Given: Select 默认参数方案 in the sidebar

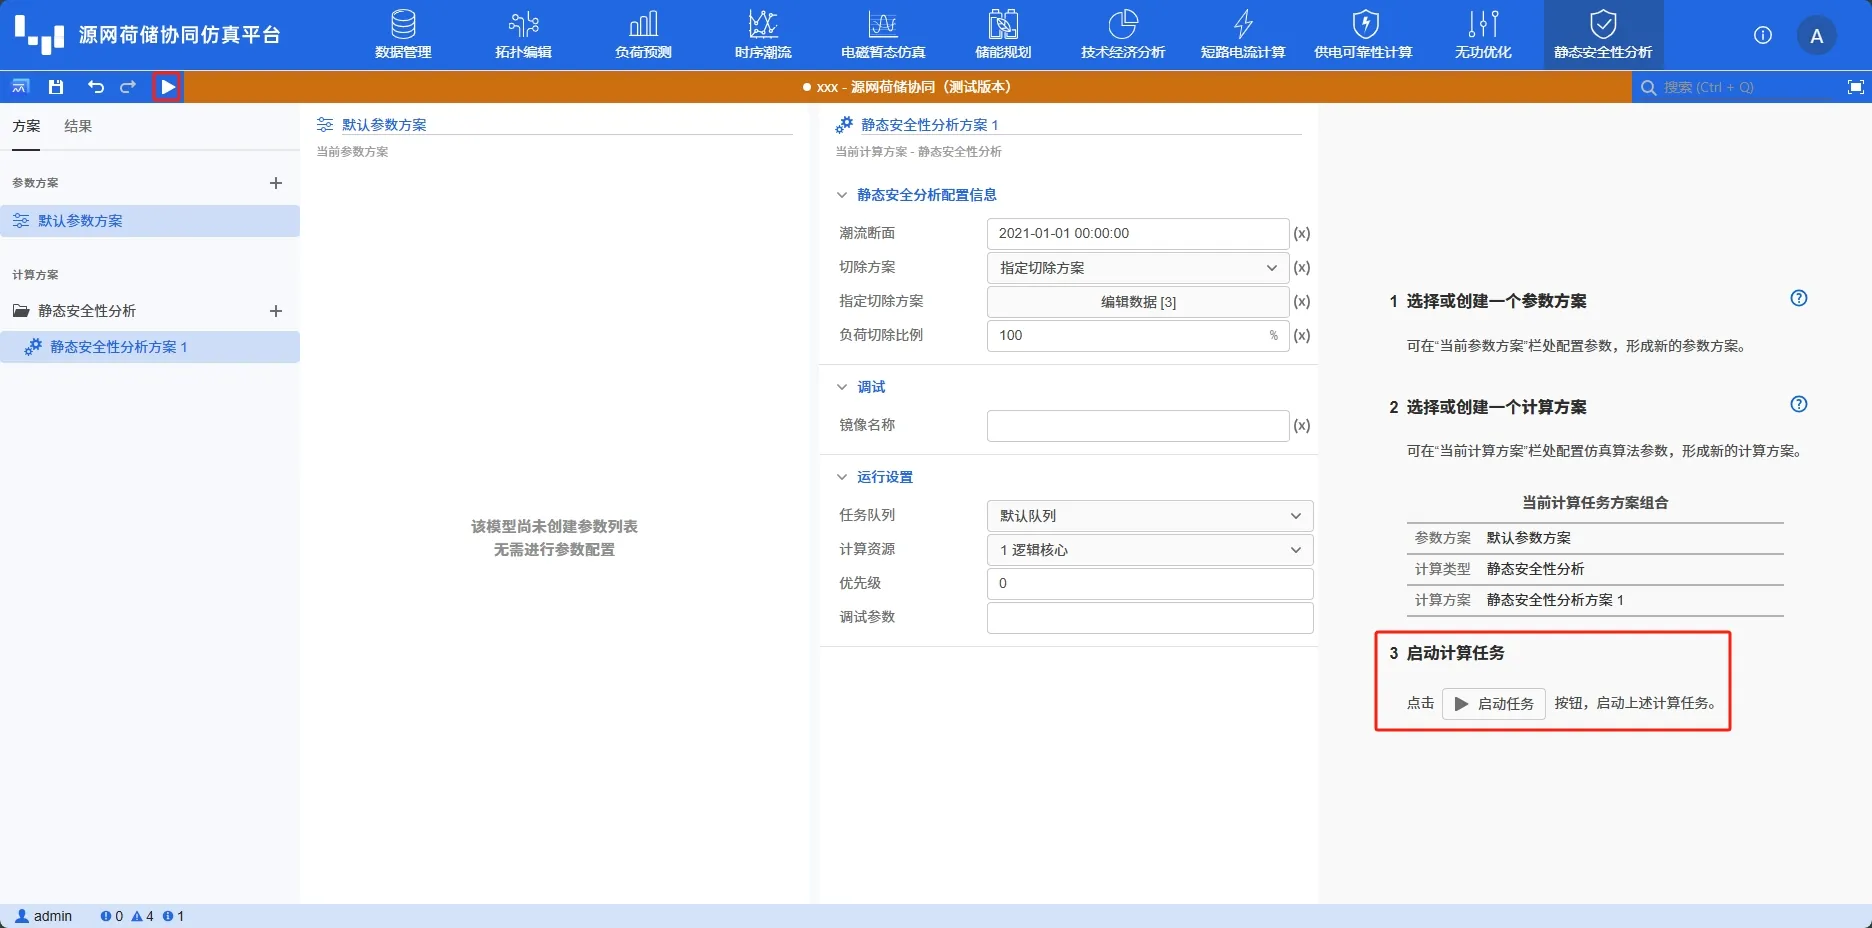Looking at the screenshot, I should coord(150,221).
